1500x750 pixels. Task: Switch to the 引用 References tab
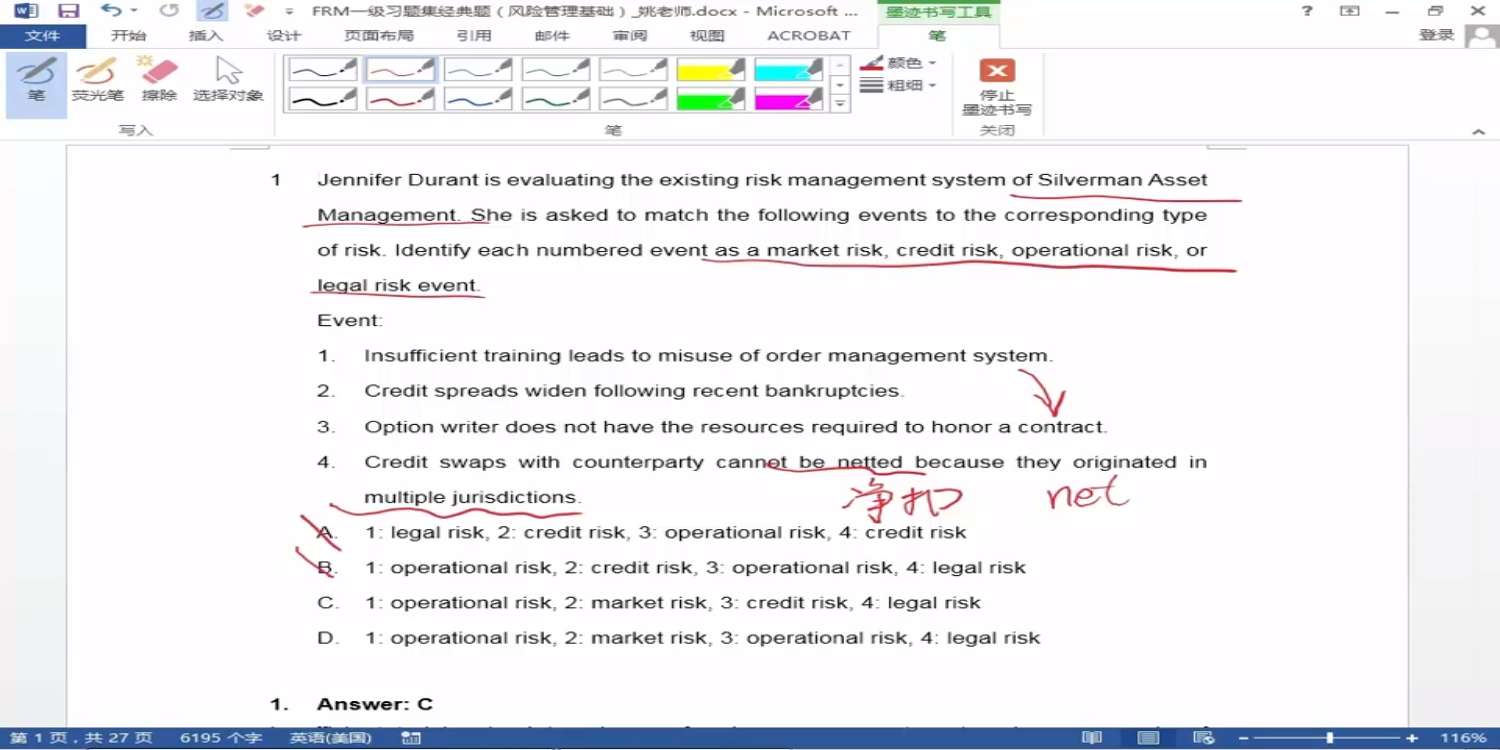(x=473, y=36)
